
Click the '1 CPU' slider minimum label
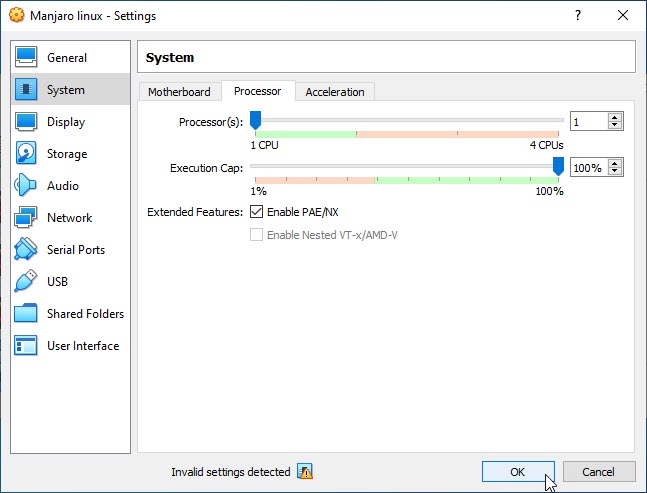(264, 145)
